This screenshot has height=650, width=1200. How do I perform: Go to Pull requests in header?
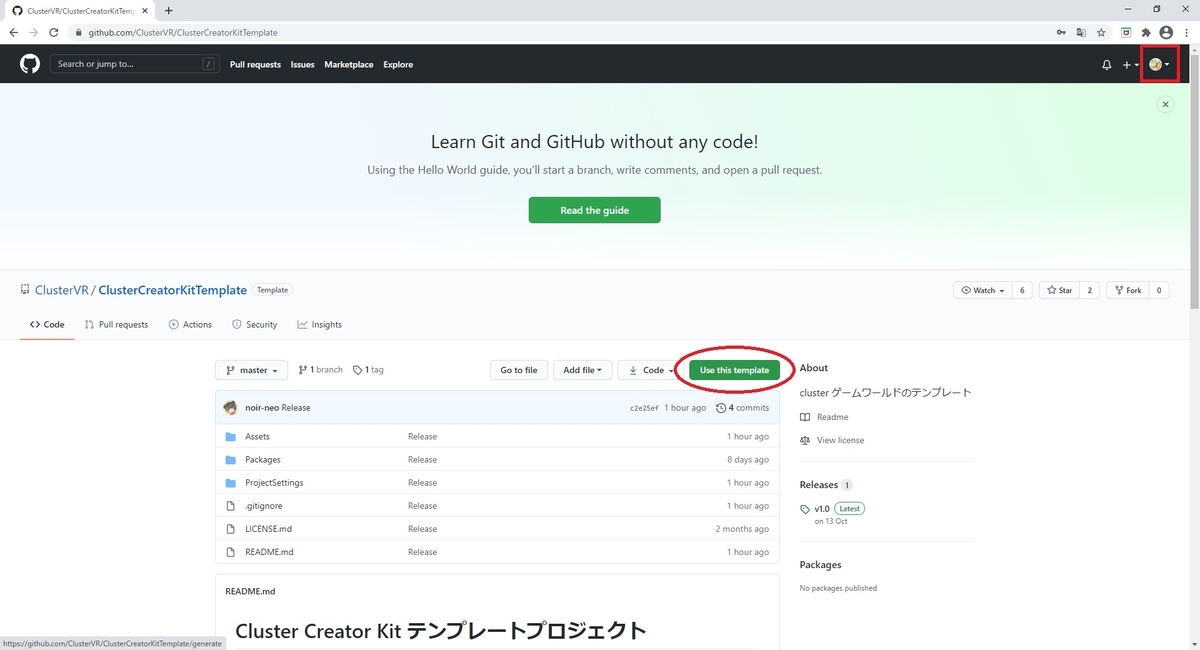(x=255, y=65)
